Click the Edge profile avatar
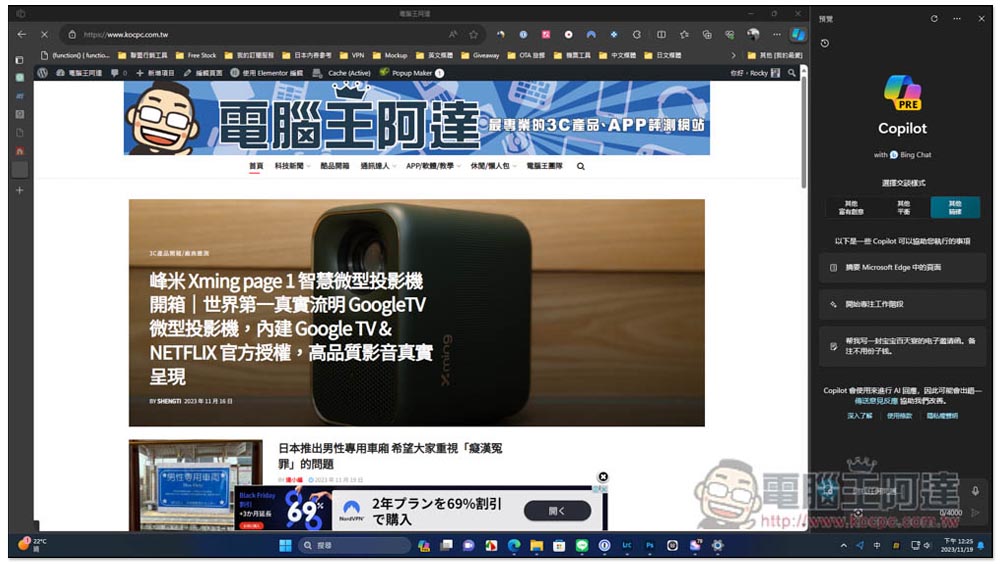The height and width of the screenshot is (564, 1000). (x=753, y=34)
